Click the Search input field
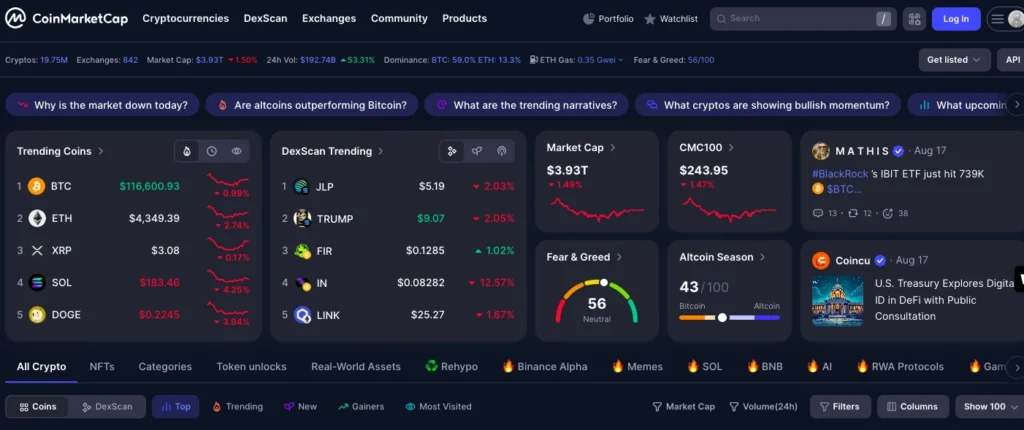 pyautogui.click(x=803, y=19)
